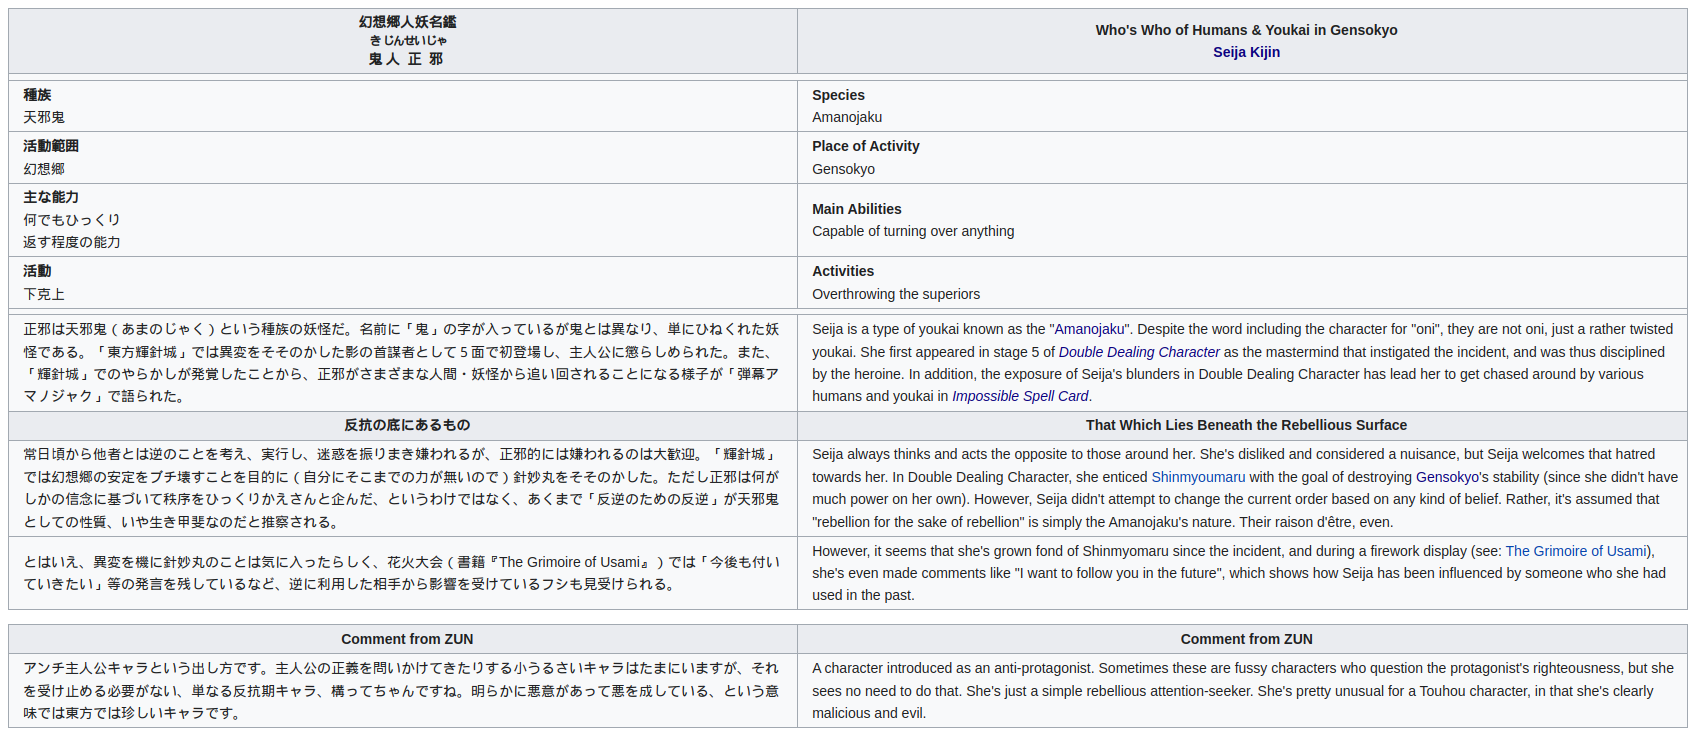The width and height of the screenshot is (1697, 735).
Task: Click Japanese paragraph starting とはいえ、異変を機に
Action: [x=402, y=573]
